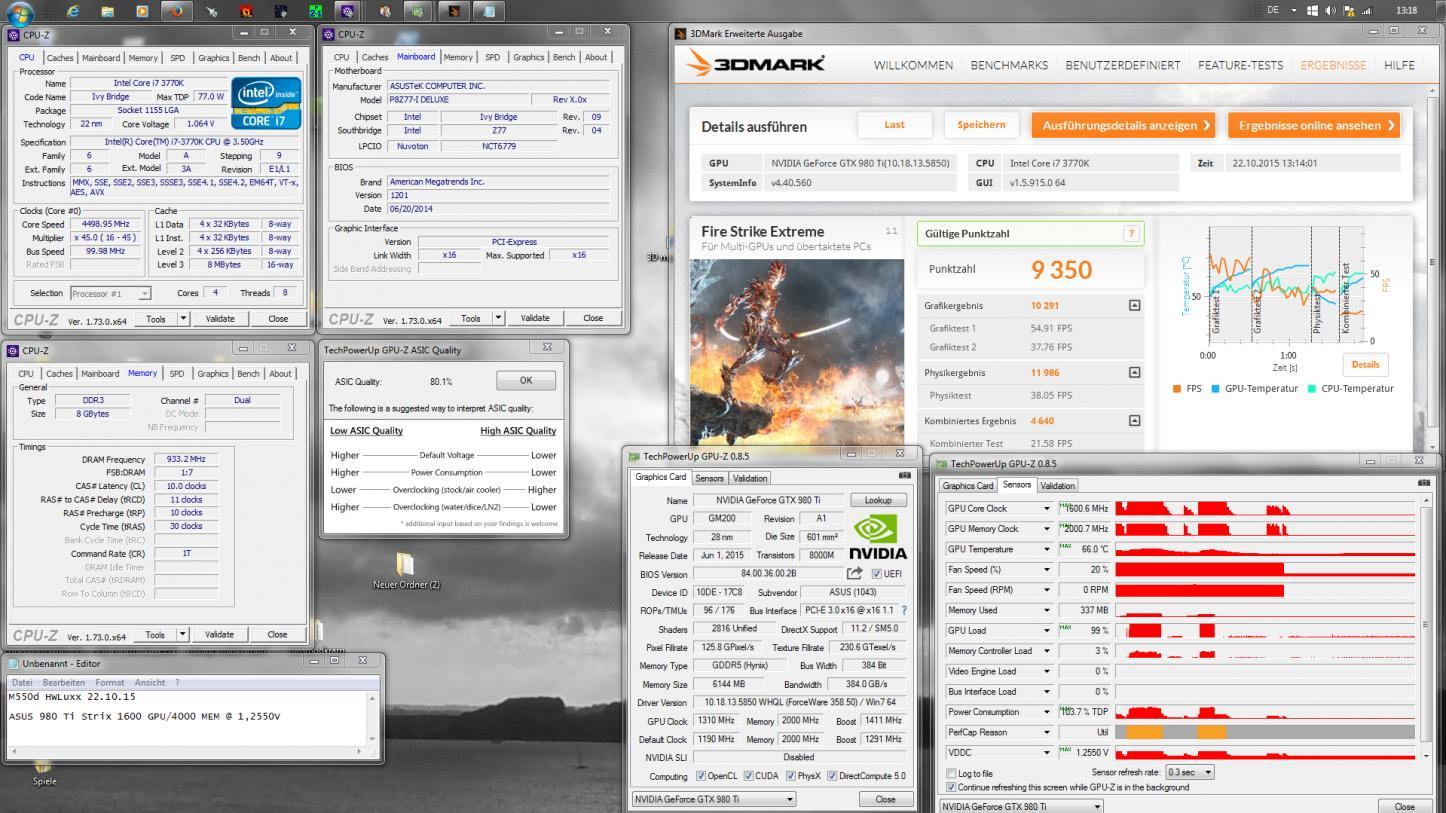1446x813 pixels.
Task: Open the PerfCap Reason sensor dropdown
Action: 1047,732
